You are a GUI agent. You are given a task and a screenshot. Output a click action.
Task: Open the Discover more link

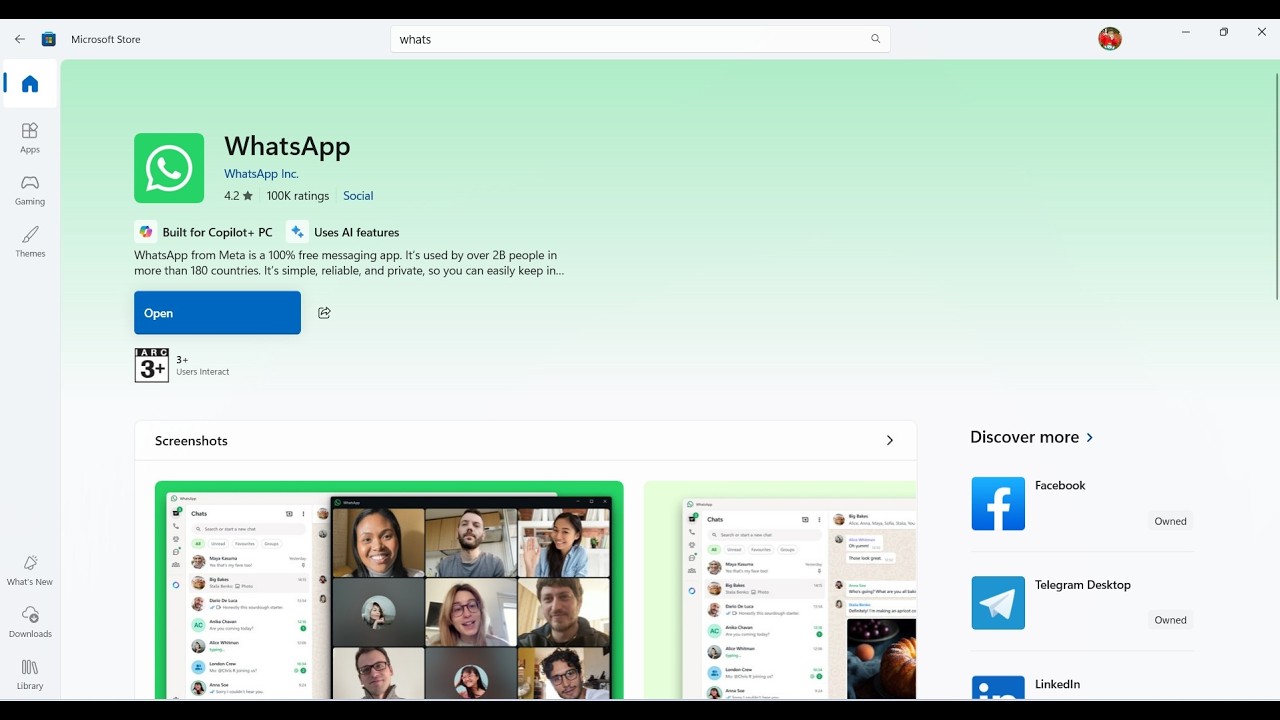[x=1024, y=437]
